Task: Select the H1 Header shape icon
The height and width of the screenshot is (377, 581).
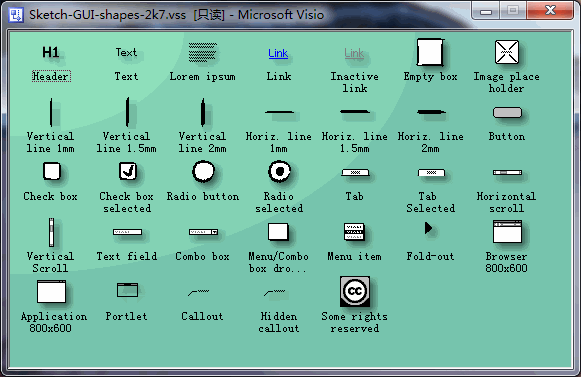Action: [x=51, y=52]
